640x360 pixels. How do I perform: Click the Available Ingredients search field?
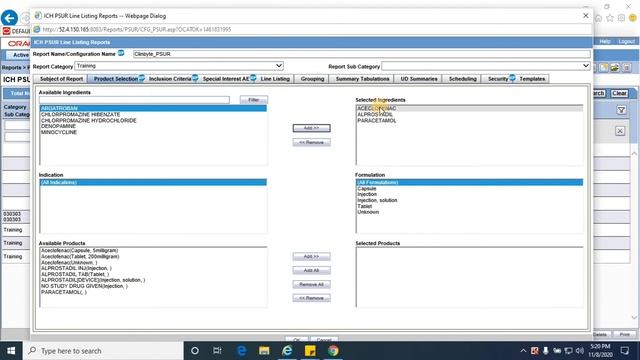click(x=134, y=100)
